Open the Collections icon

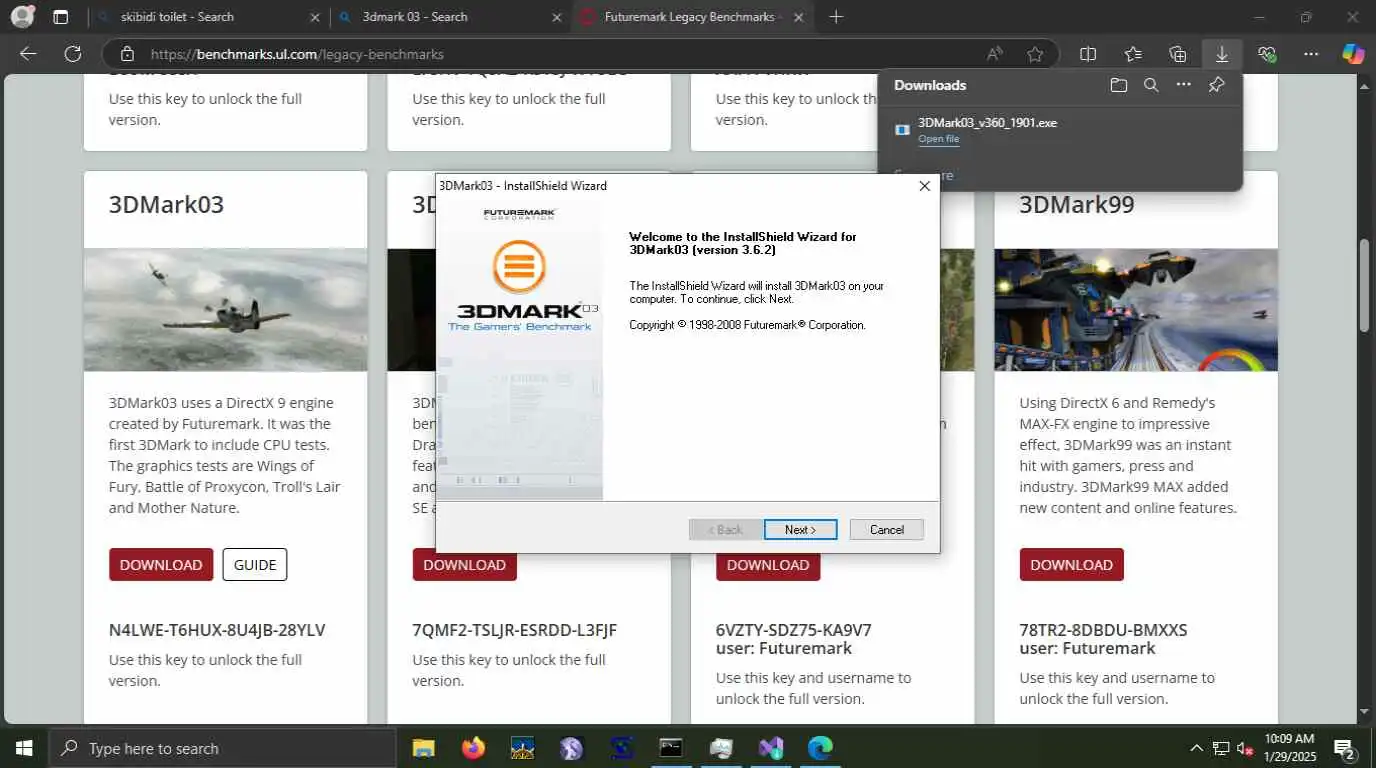coord(1177,54)
